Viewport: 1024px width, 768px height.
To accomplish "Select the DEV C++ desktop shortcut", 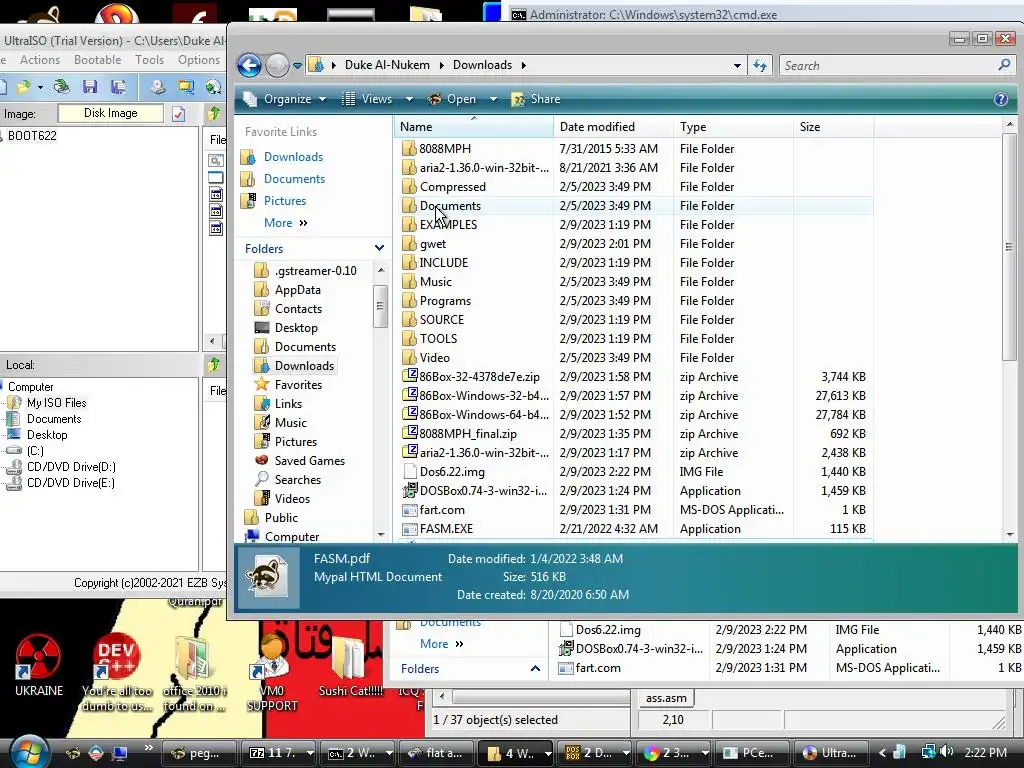I will click(x=117, y=673).
